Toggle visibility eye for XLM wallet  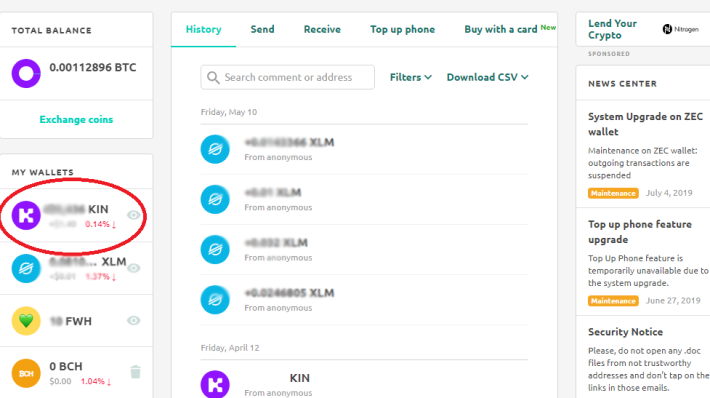pos(134,268)
